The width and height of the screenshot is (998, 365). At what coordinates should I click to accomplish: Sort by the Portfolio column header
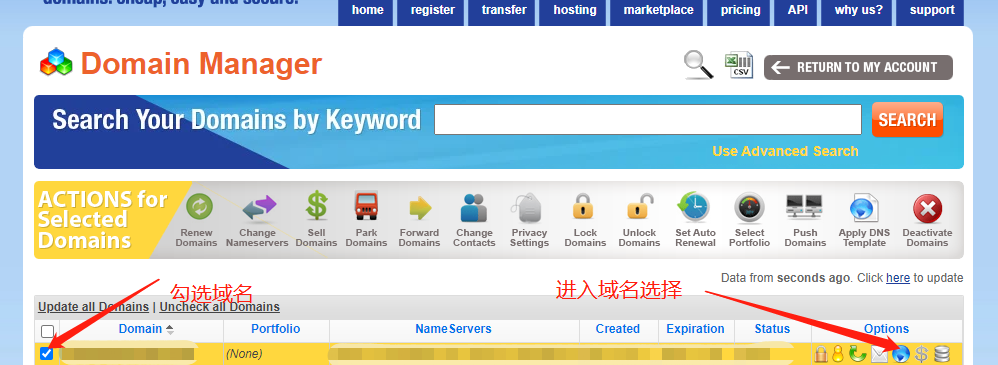[x=276, y=329]
